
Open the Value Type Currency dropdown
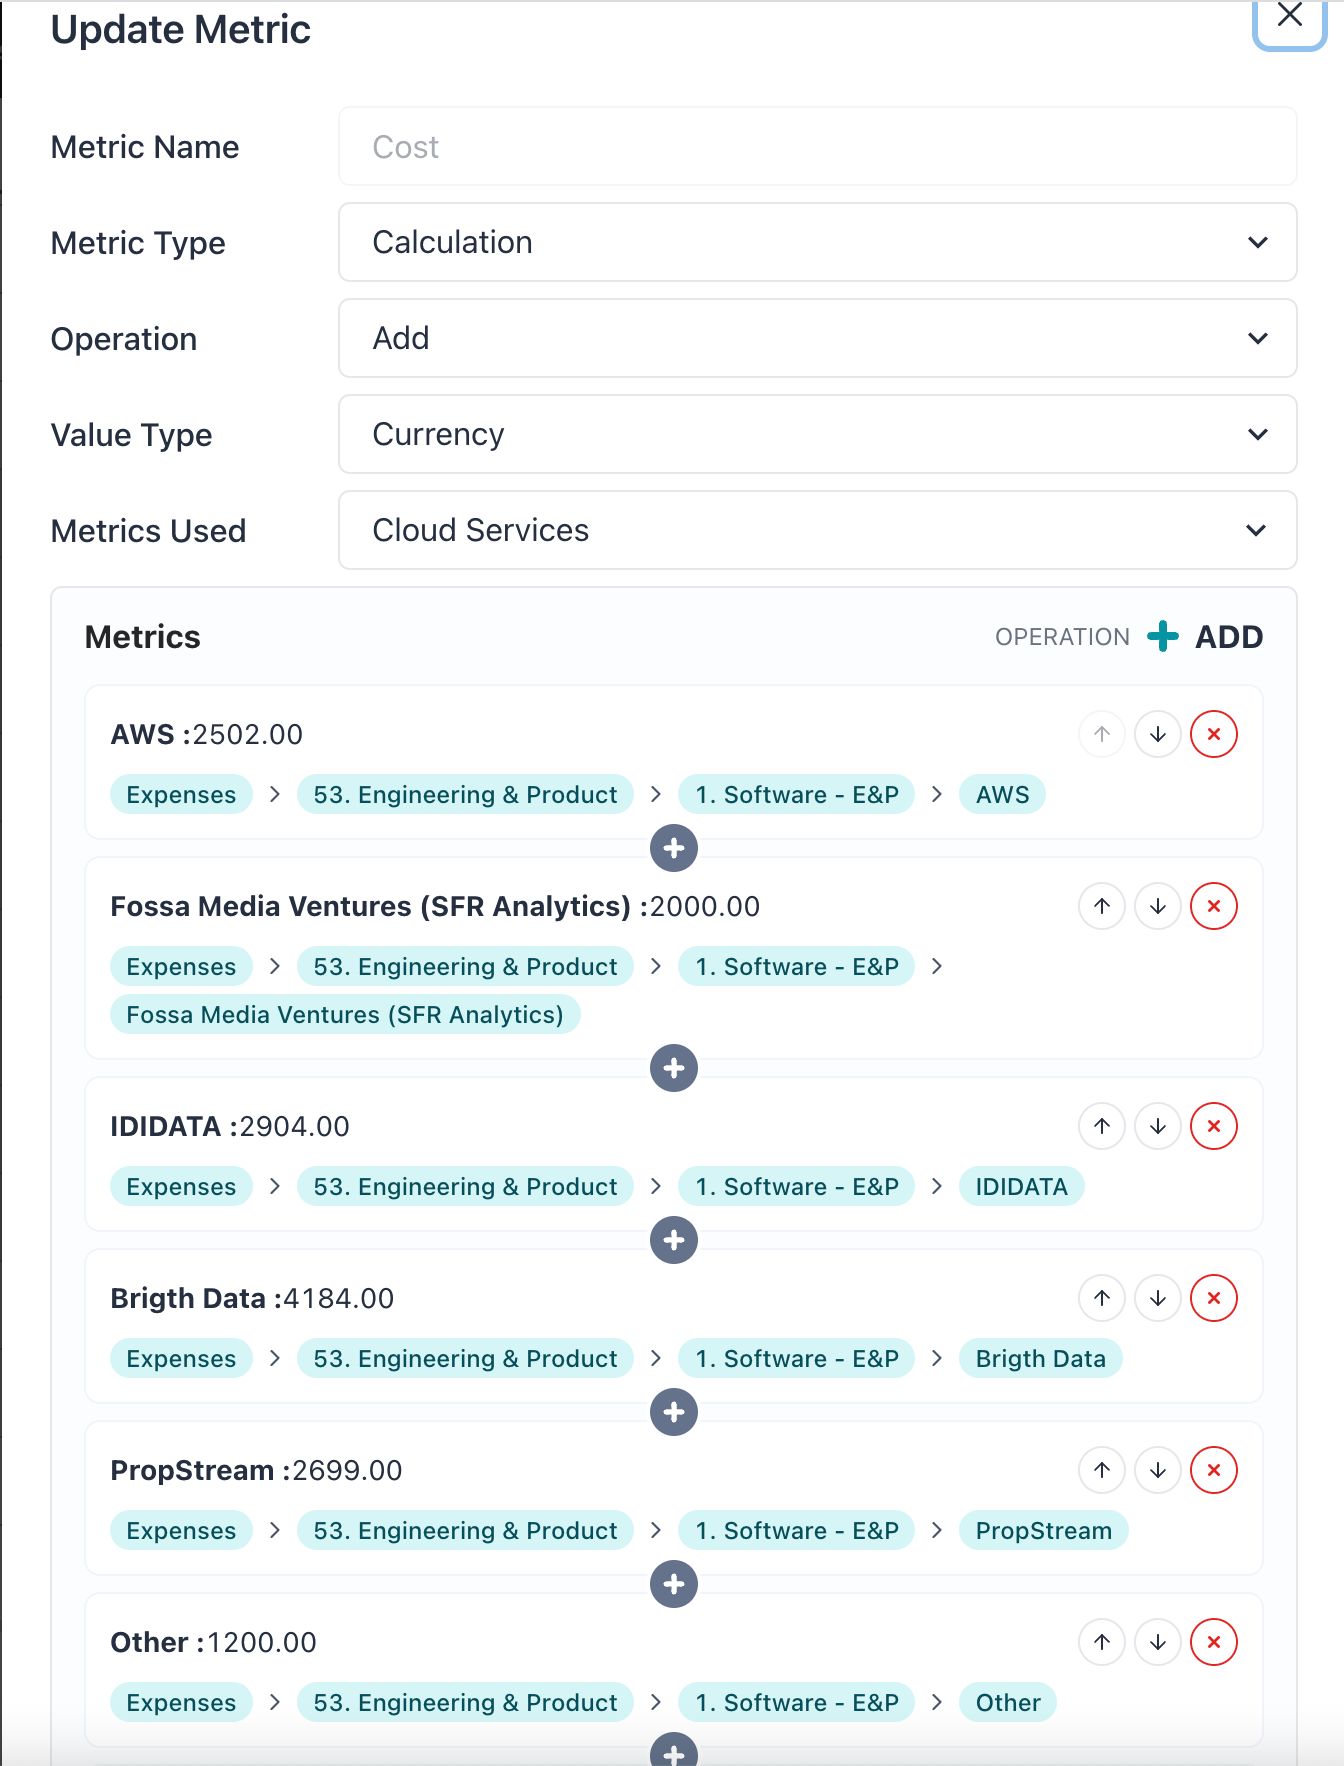click(x=818, y=434)
